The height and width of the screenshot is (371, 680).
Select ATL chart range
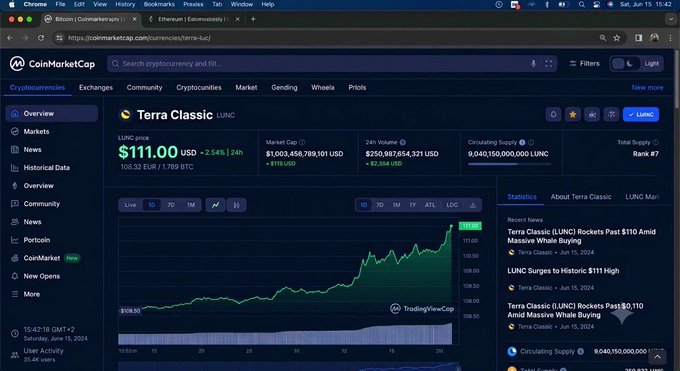tap(430, 205)
